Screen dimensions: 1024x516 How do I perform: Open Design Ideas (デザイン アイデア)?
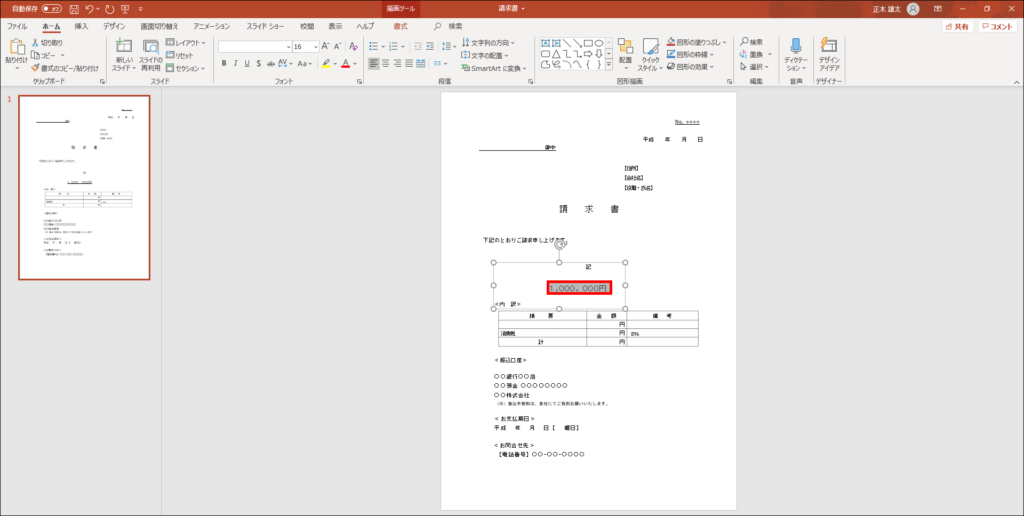(x=829, y=55)
